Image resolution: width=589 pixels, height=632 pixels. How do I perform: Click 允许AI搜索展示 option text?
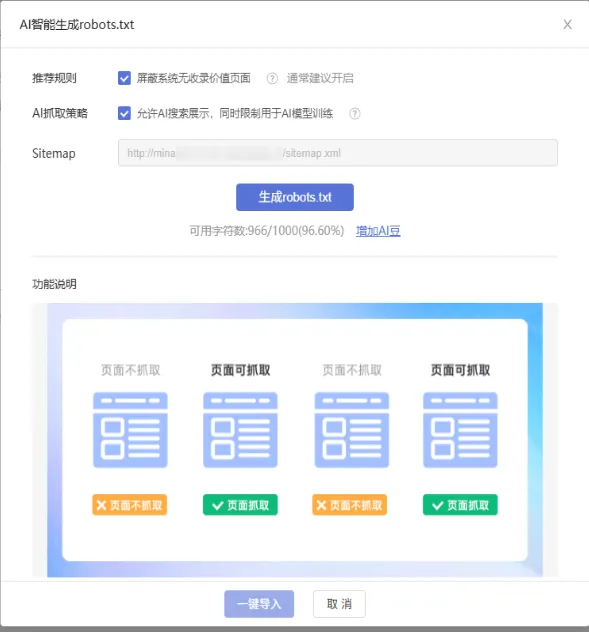pos(235,114)
